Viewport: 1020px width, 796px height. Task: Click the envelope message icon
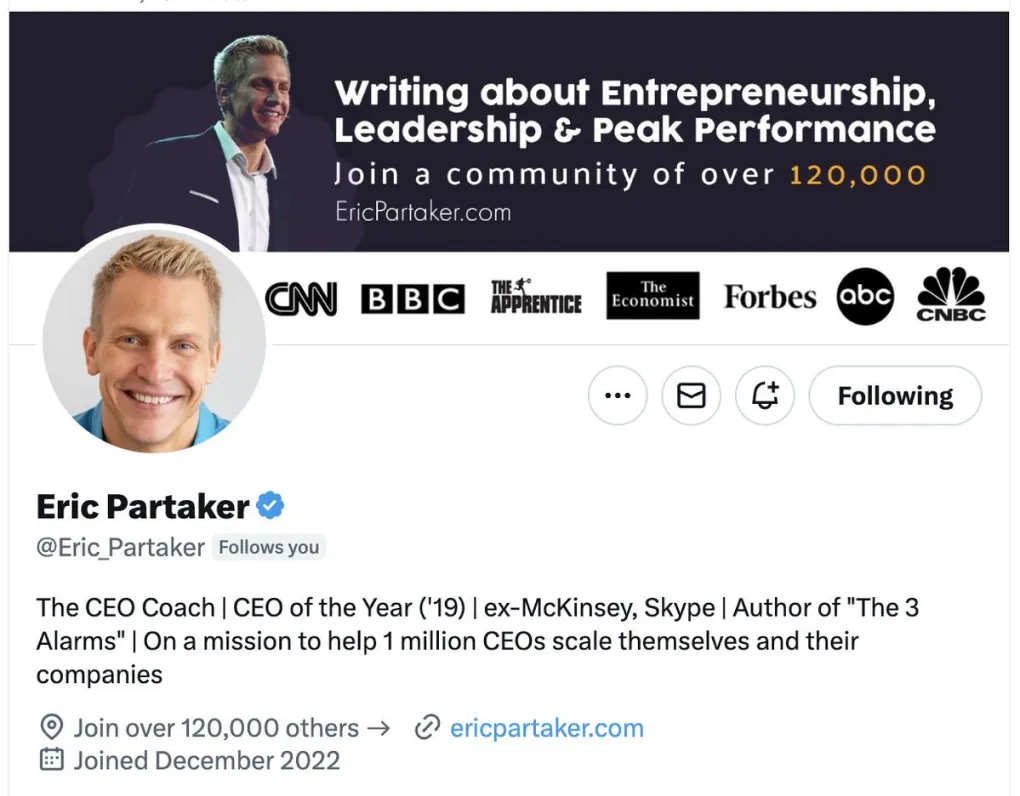click(x=691, y=395)
